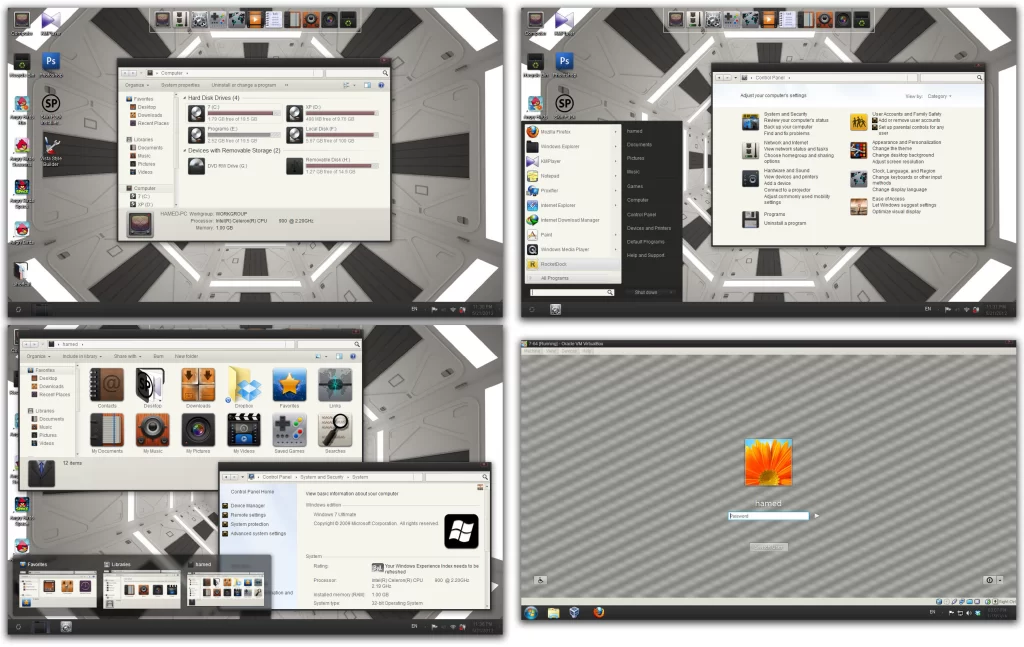1024x647 pixels.
Task: Collapse the Hard Disk Drives group
Action: 186,98
